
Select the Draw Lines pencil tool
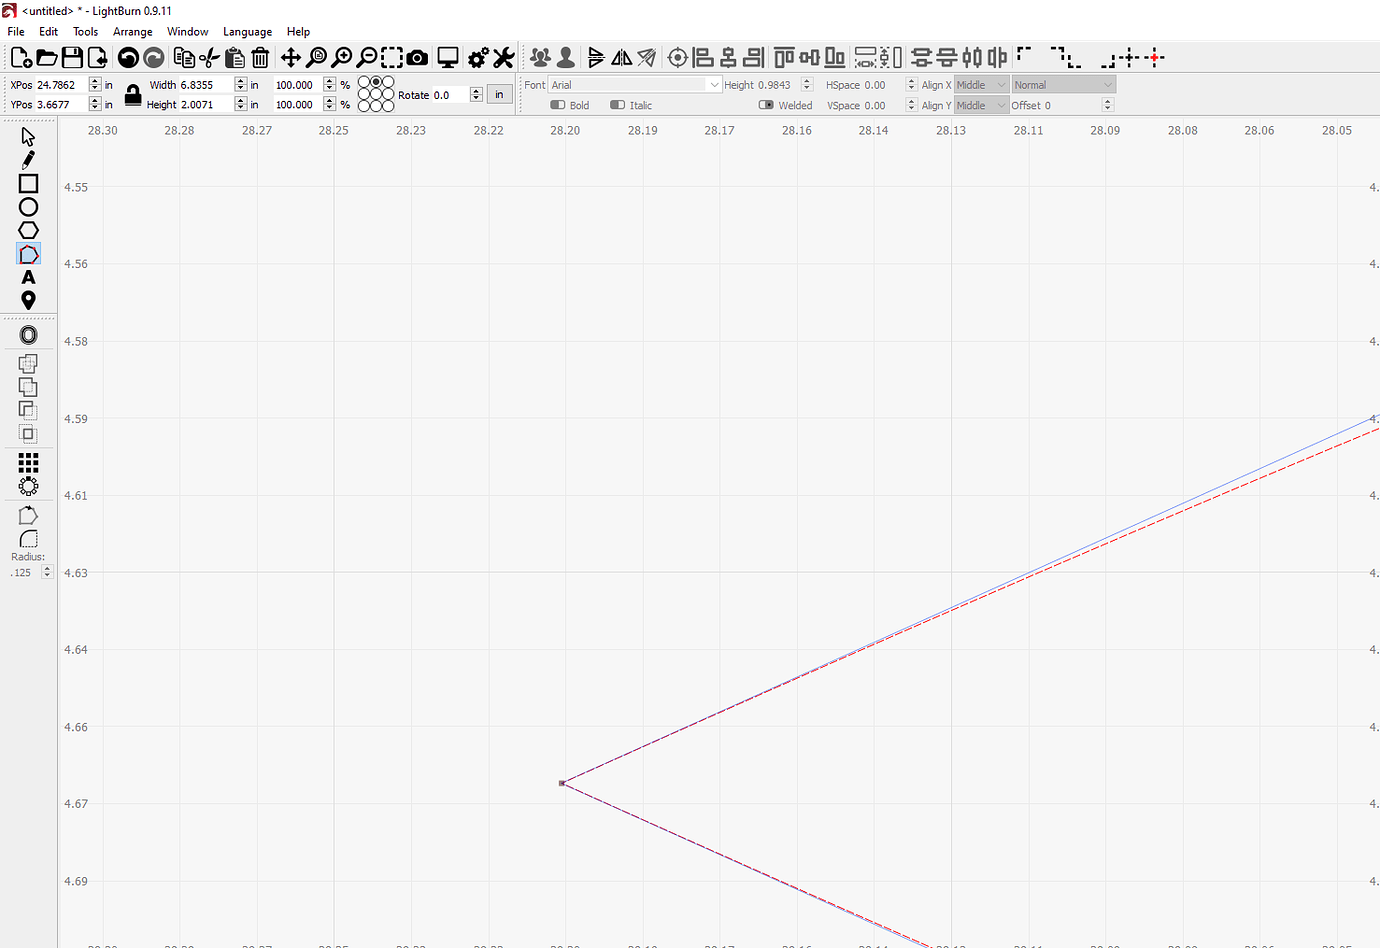[x=28, y=160]
